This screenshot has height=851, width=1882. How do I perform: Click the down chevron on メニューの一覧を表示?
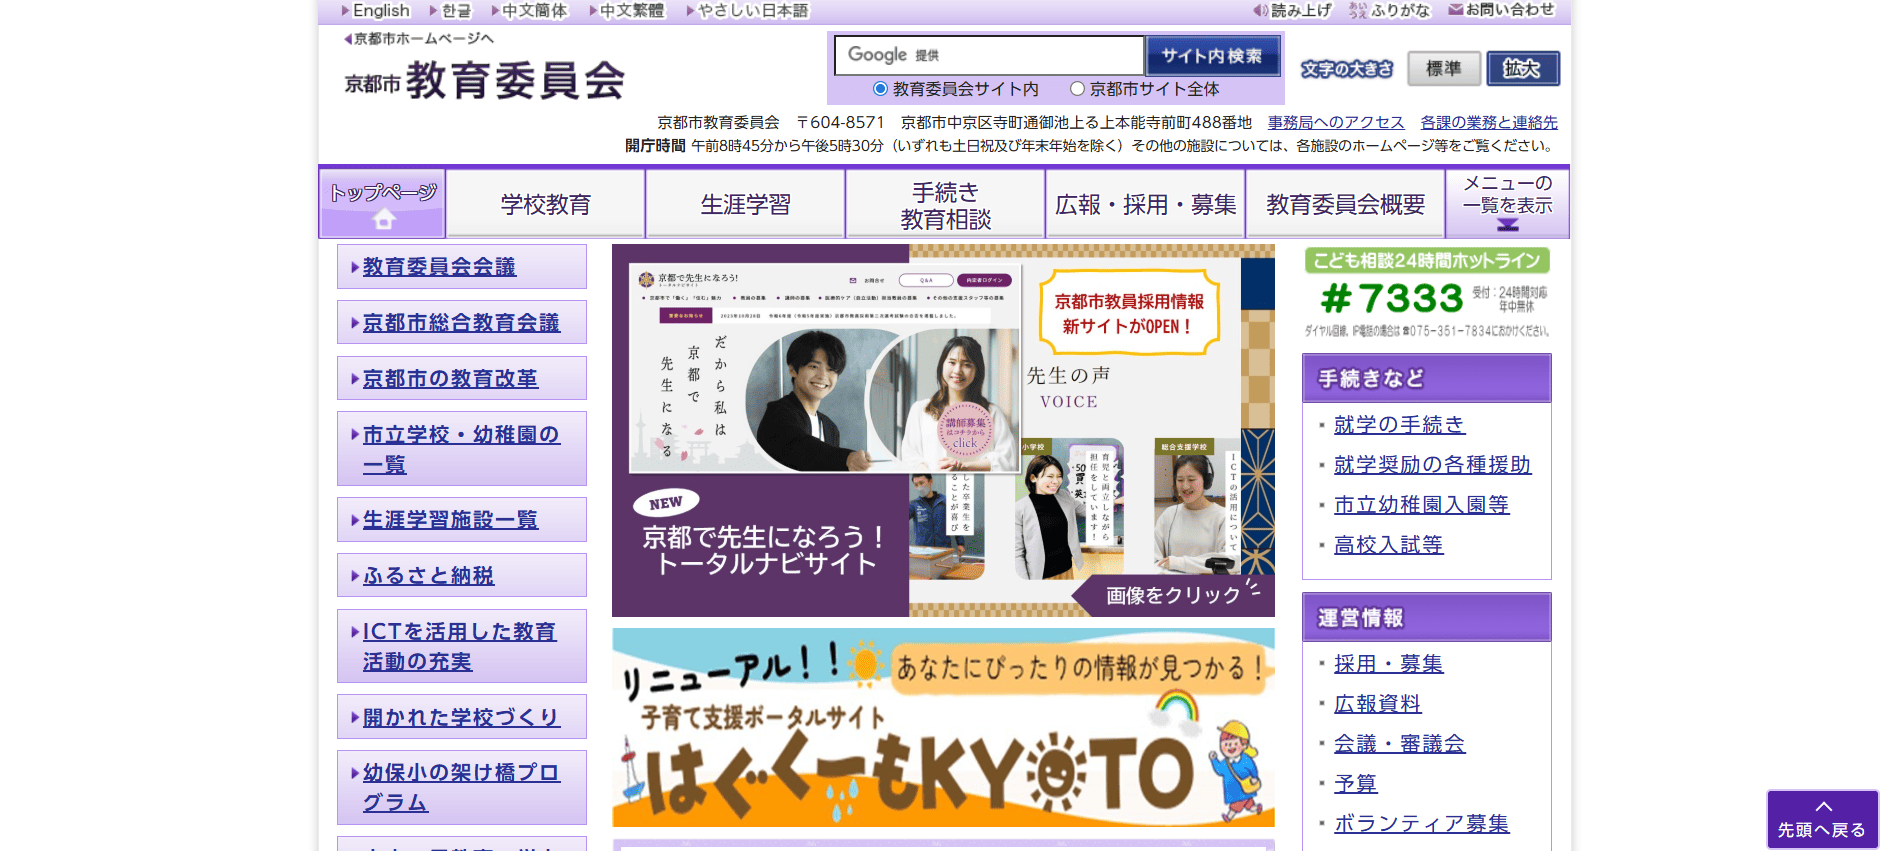[x=1507, y=225]
